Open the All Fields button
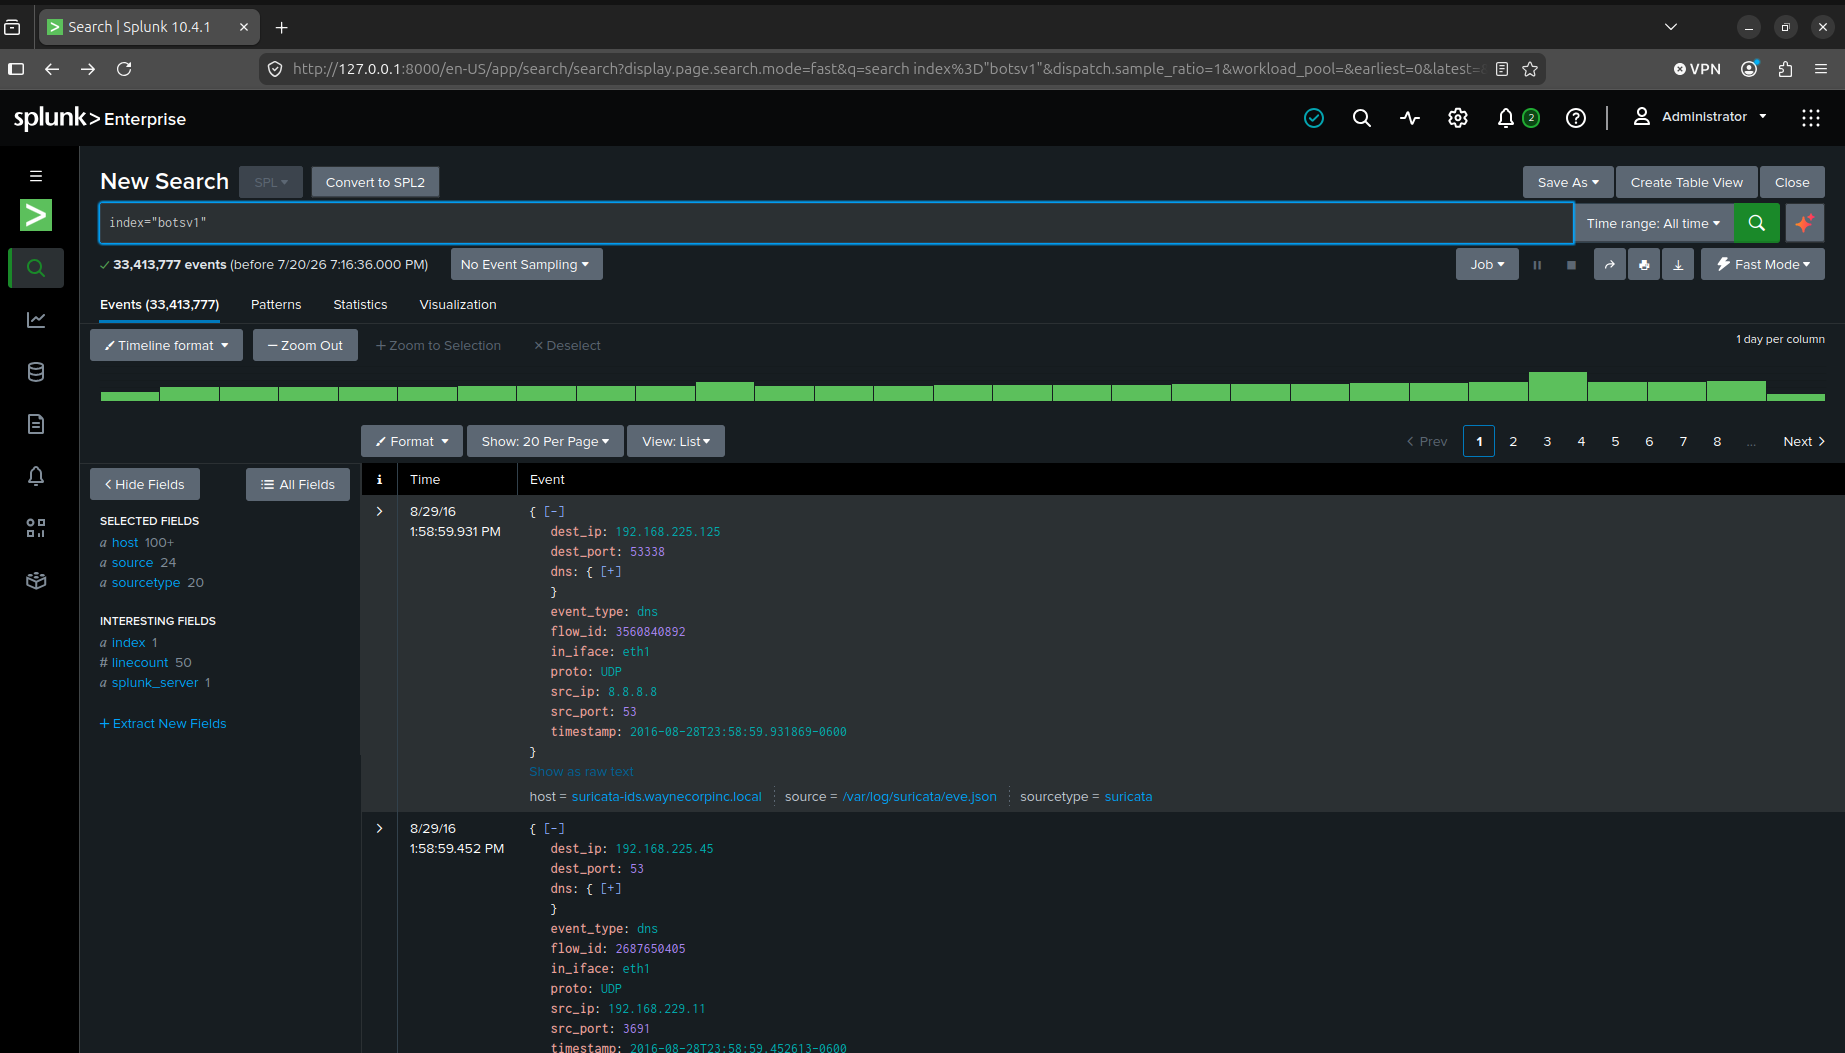This screenshot has height=1053, width=1845. tap(298, 484)
